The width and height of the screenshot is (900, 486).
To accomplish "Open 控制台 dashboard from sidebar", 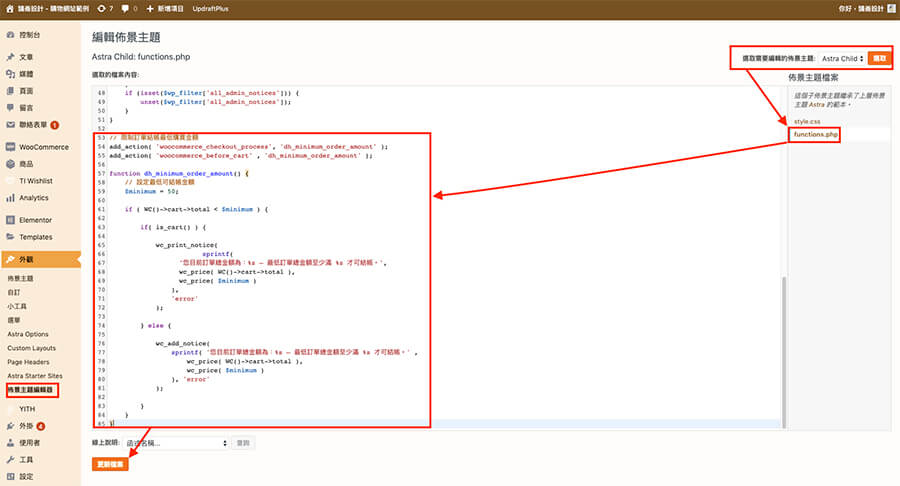I will click(26, 35).
